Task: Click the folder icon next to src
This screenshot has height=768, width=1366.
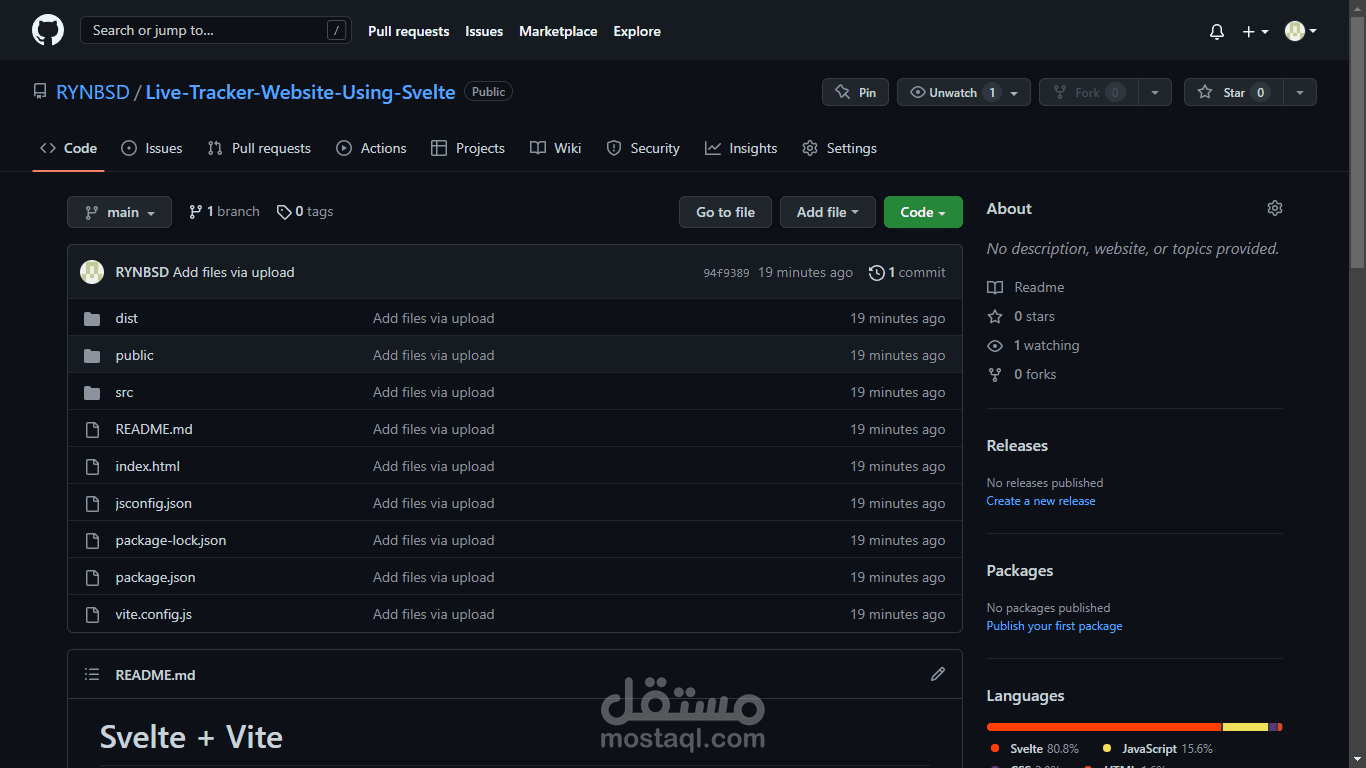Action: pyautogui.click(x=92, y=392)
